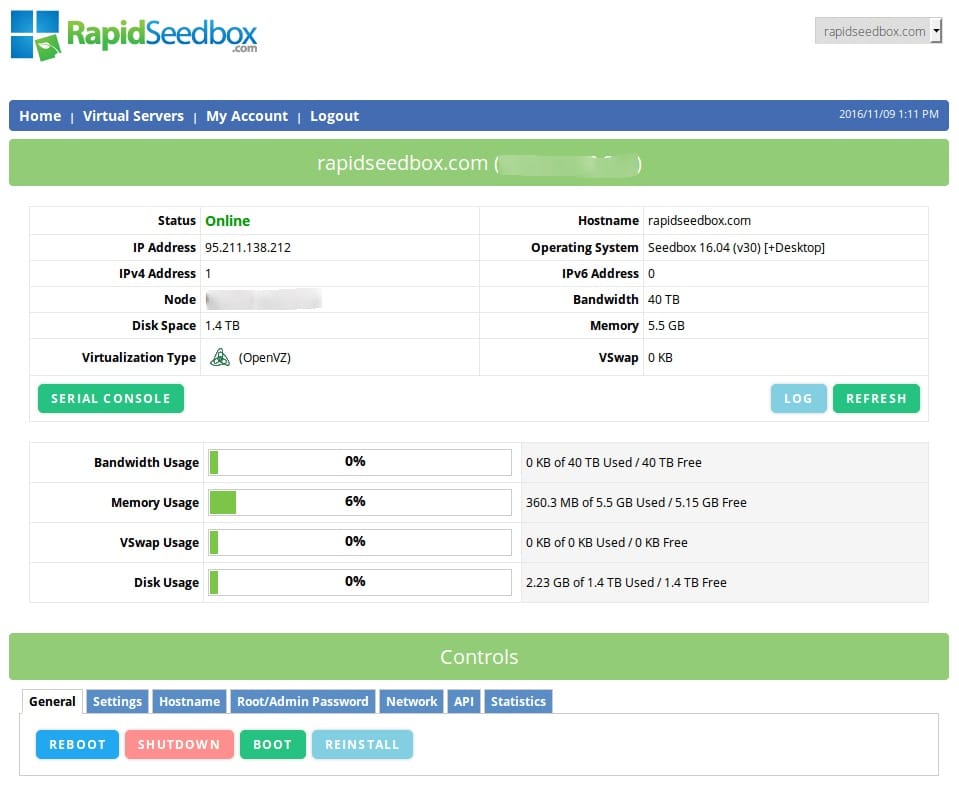The width and height of the screenshot is (959, 789).
Task: Click the Disk Space value 1.4 TB
Action: pyautogui.click(x=222, y=325)
